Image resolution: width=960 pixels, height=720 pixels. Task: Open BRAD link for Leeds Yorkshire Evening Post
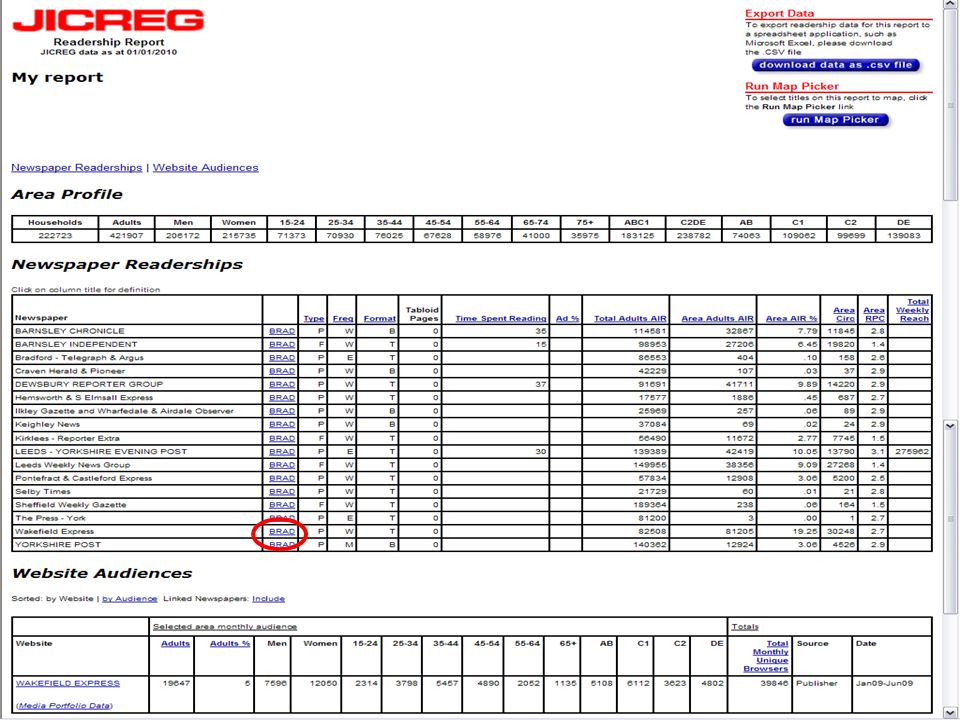click(282, 452)
